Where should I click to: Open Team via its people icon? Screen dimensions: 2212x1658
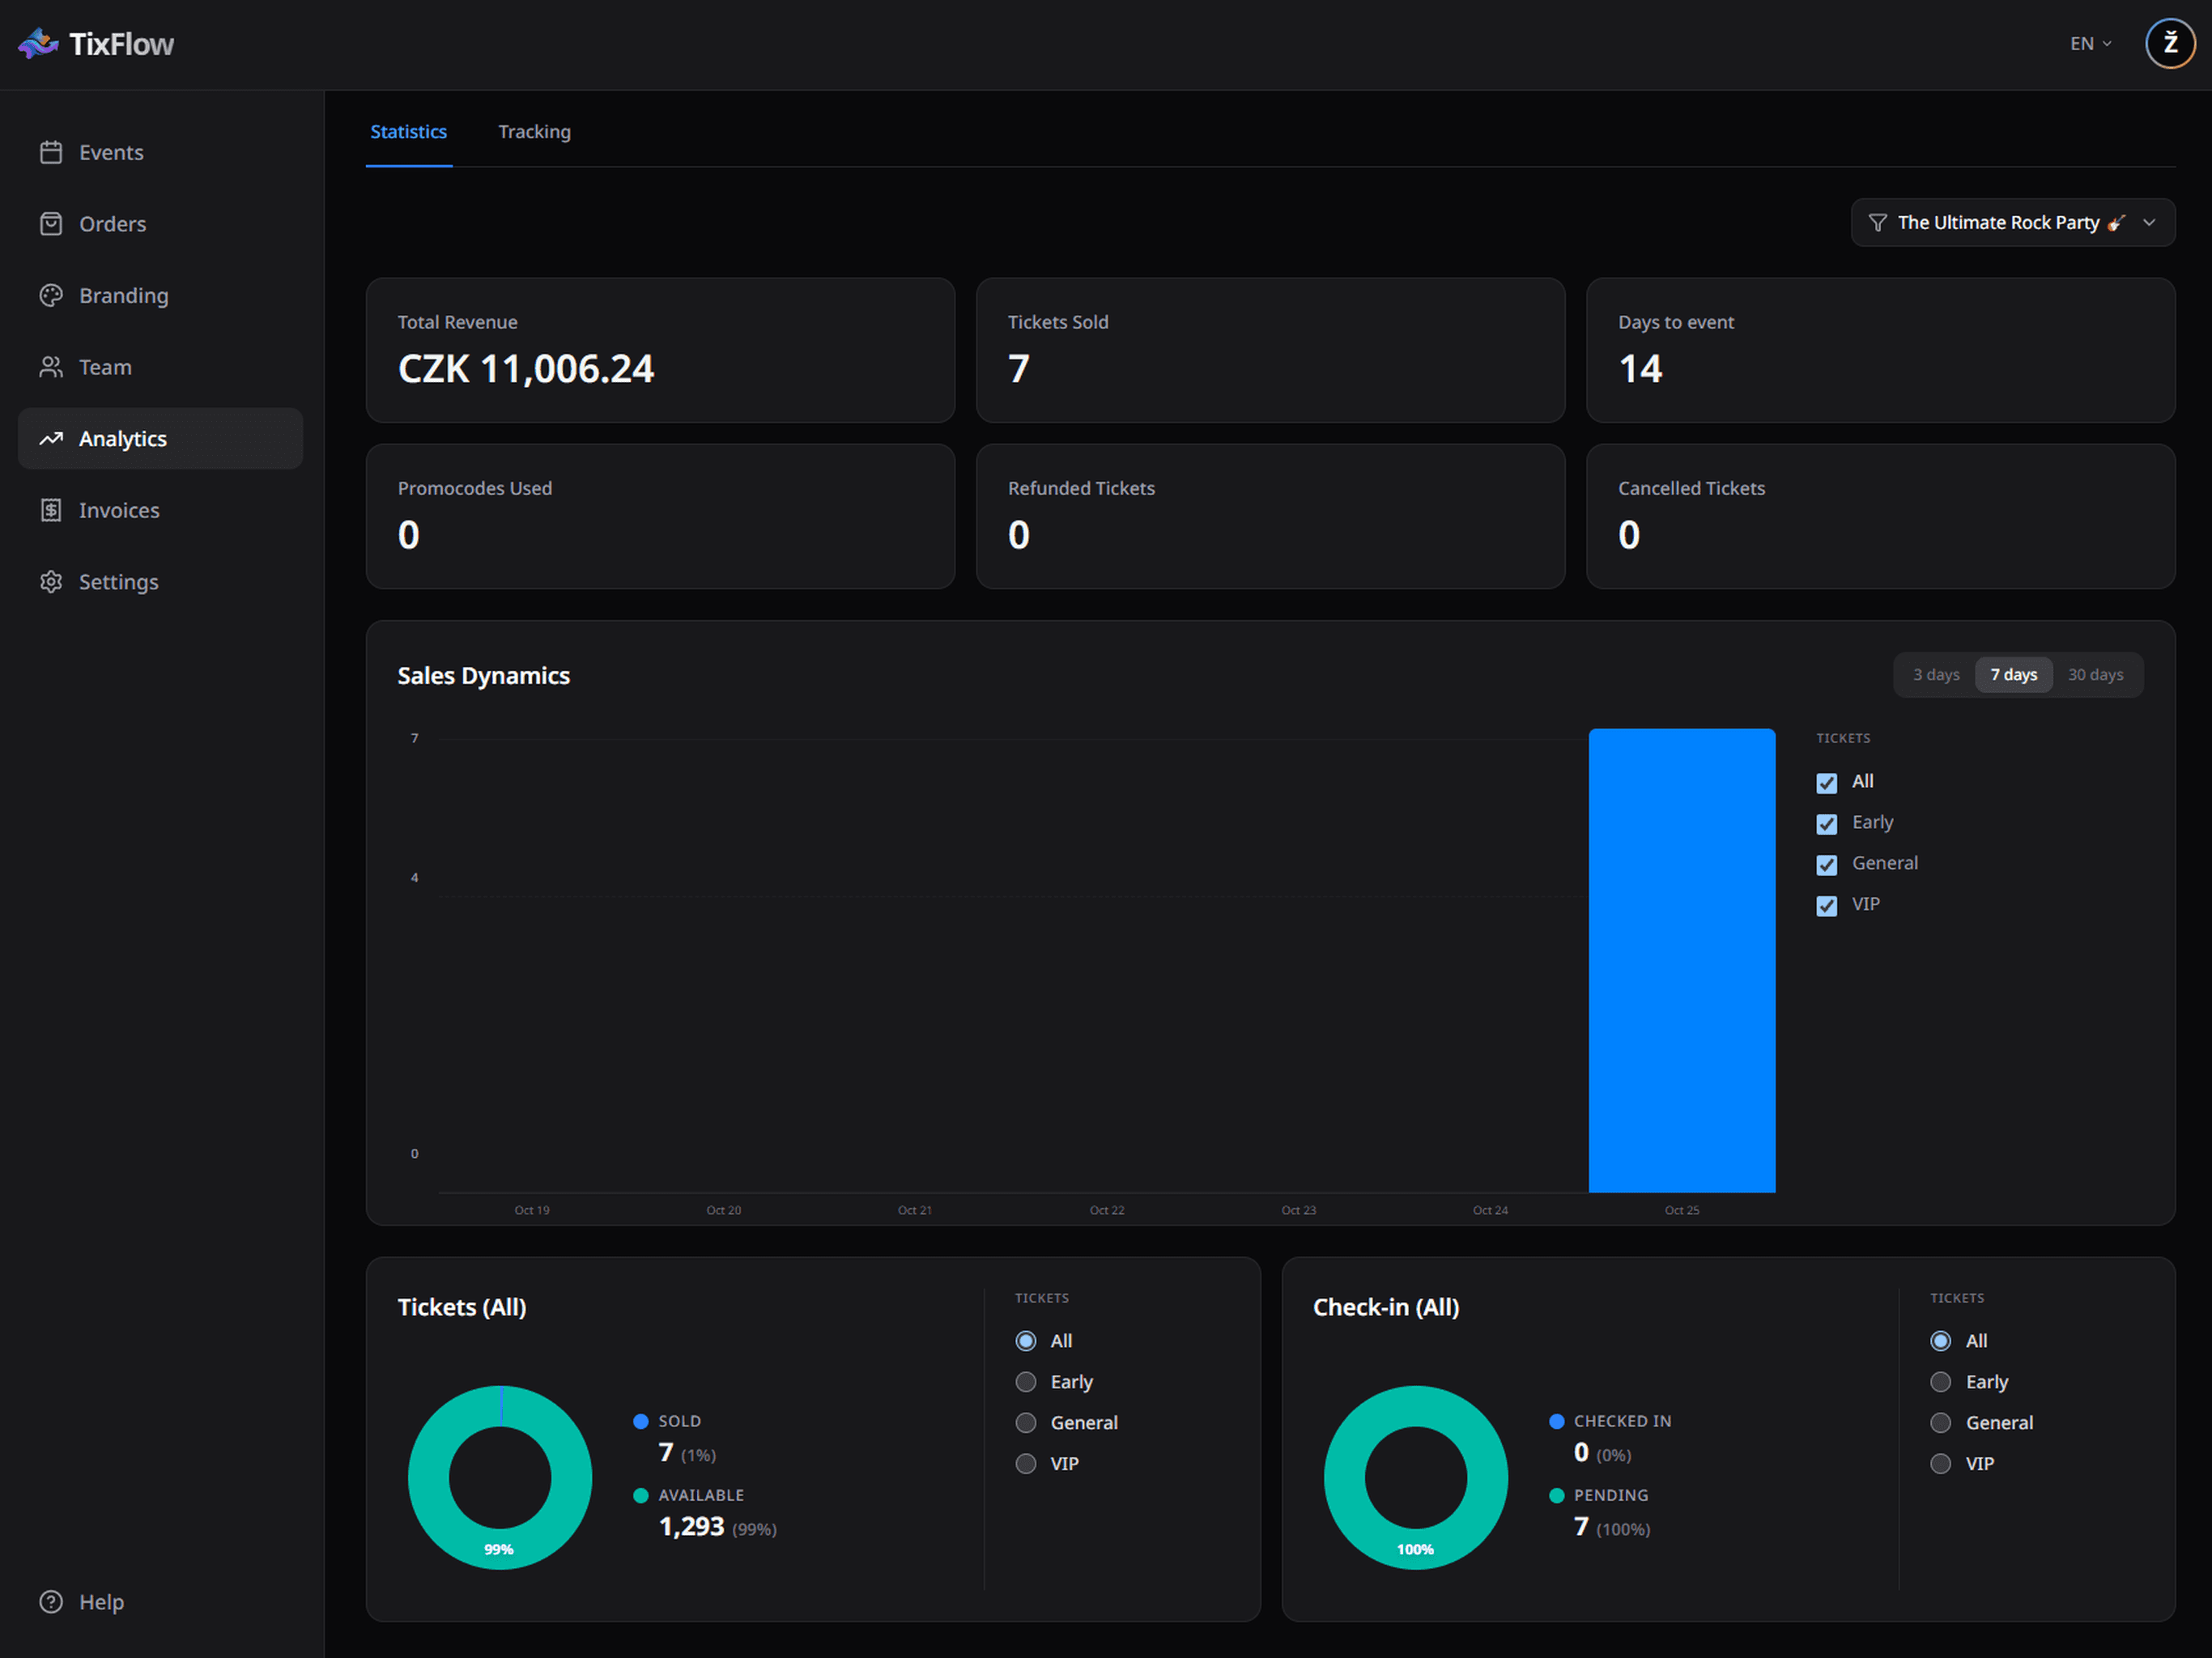(51, 367)
